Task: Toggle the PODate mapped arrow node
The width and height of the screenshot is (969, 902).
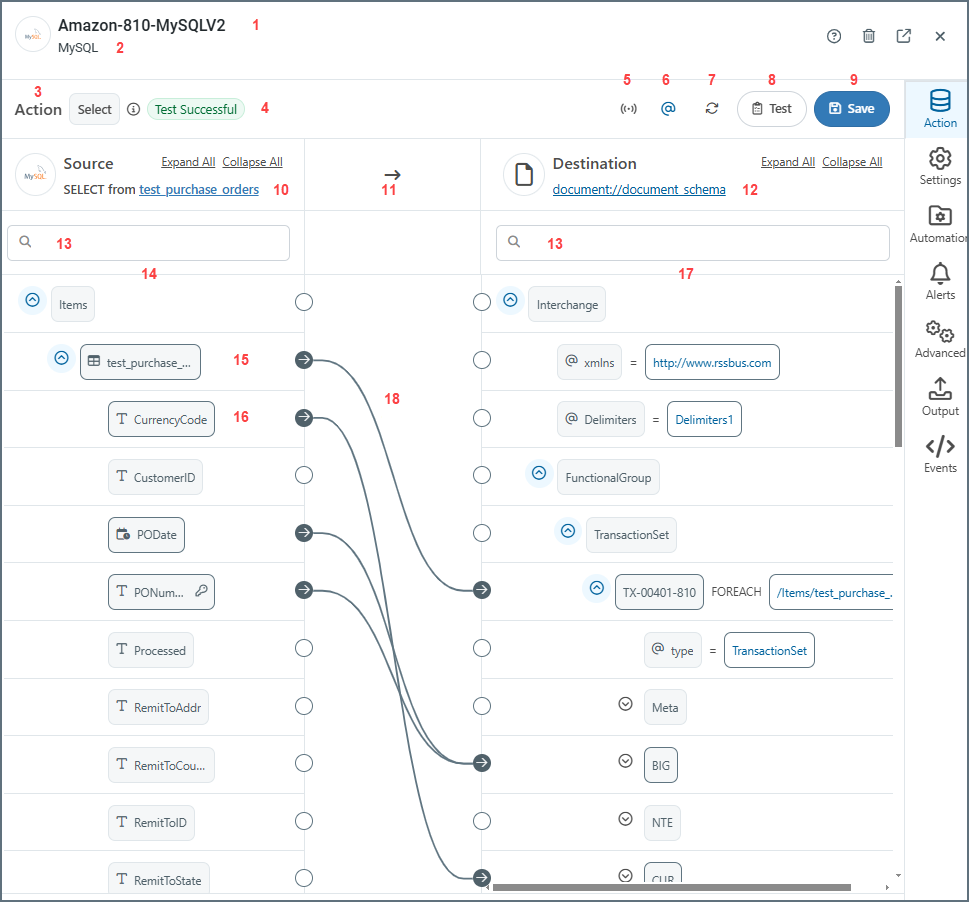Action: 304,534
